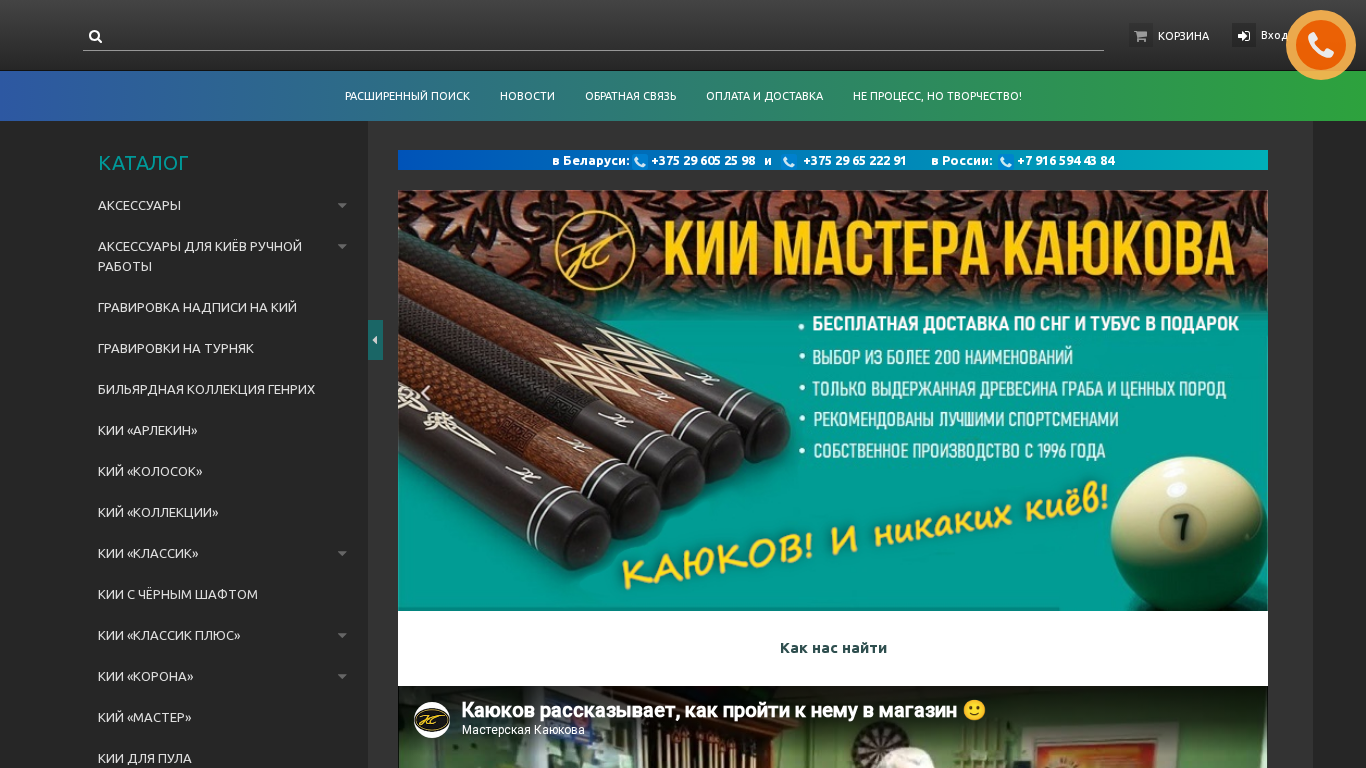
Task: Click the phone icon before +375 29 605 25 98
Action: click(x=640, y=161)
